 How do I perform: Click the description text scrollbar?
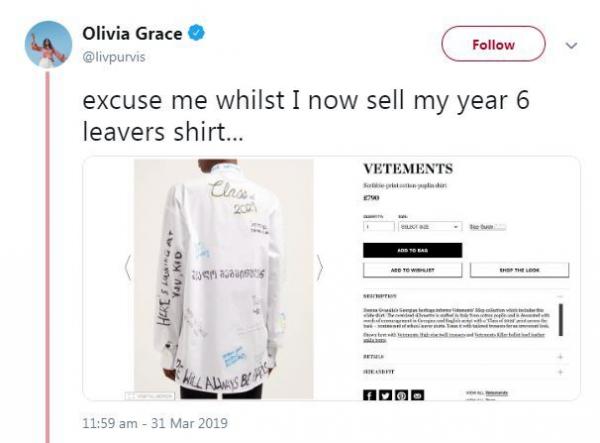561,320
